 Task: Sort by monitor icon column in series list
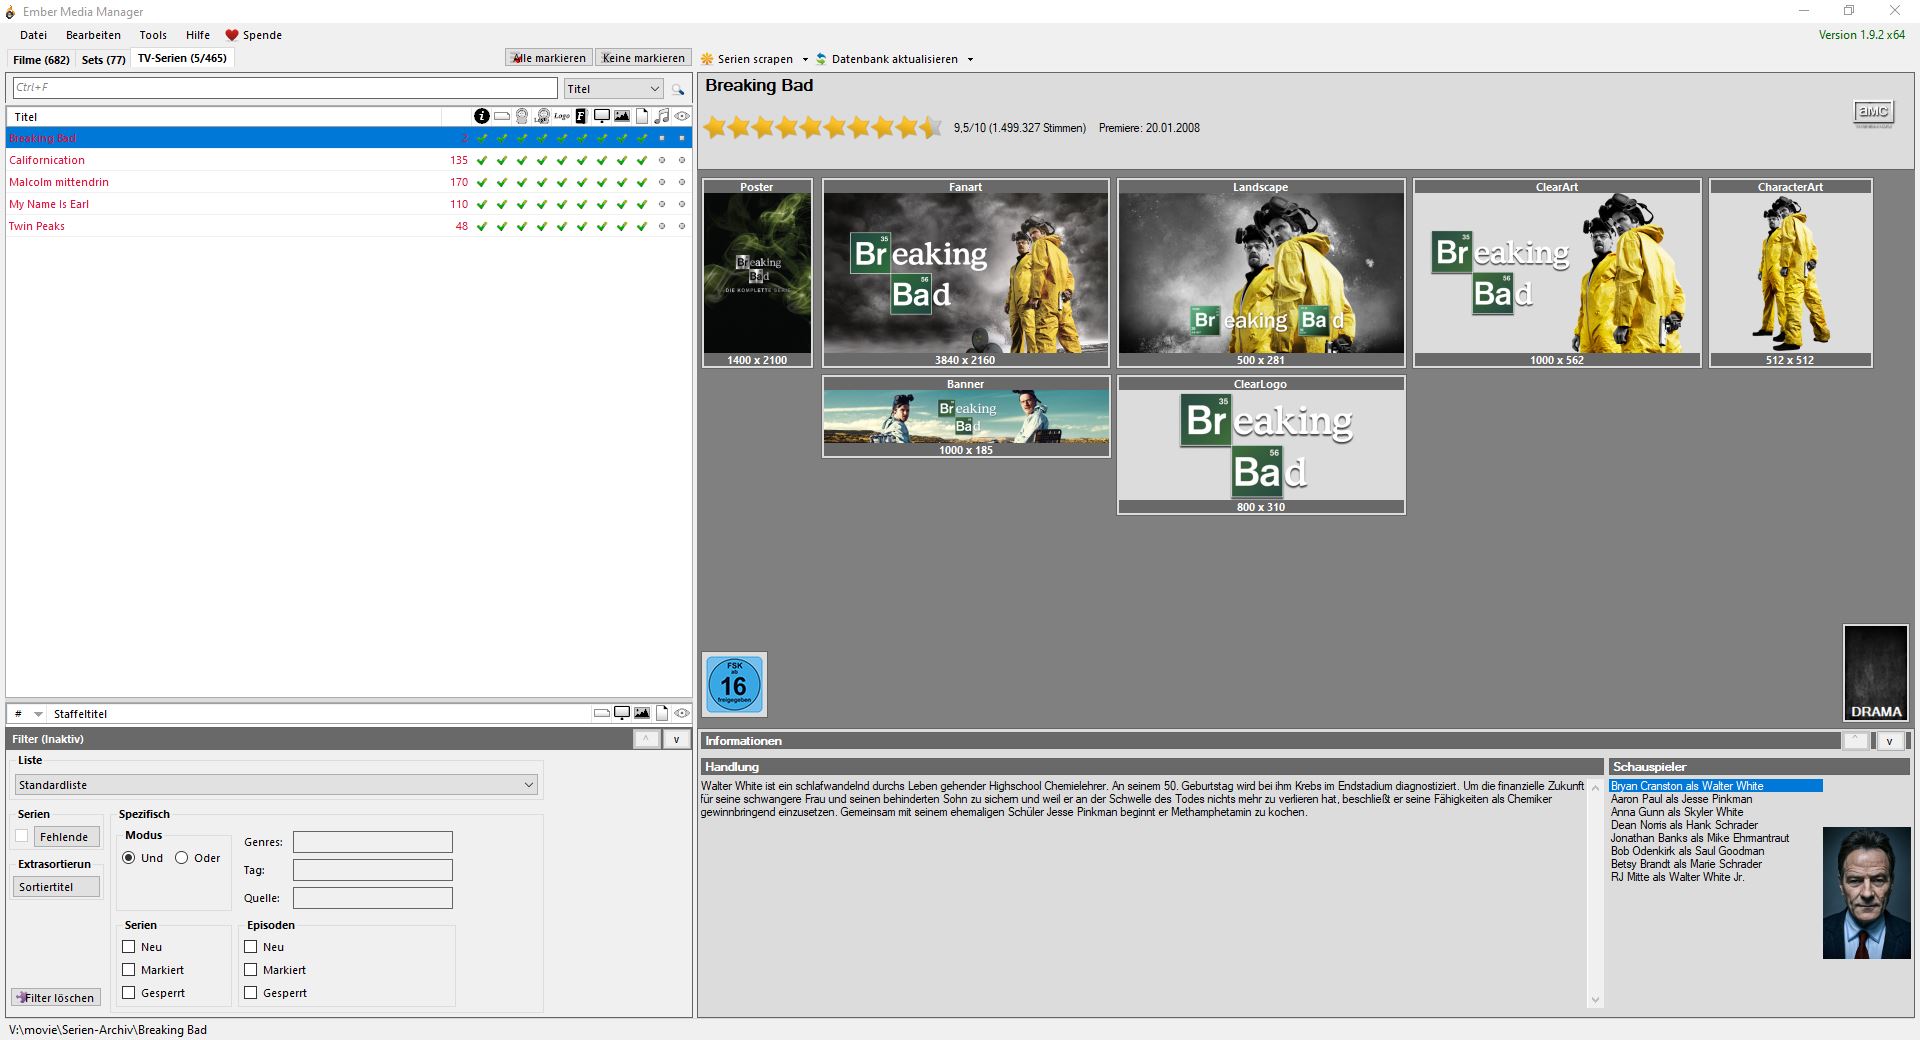pyautogui.click(x=602, y=116)
